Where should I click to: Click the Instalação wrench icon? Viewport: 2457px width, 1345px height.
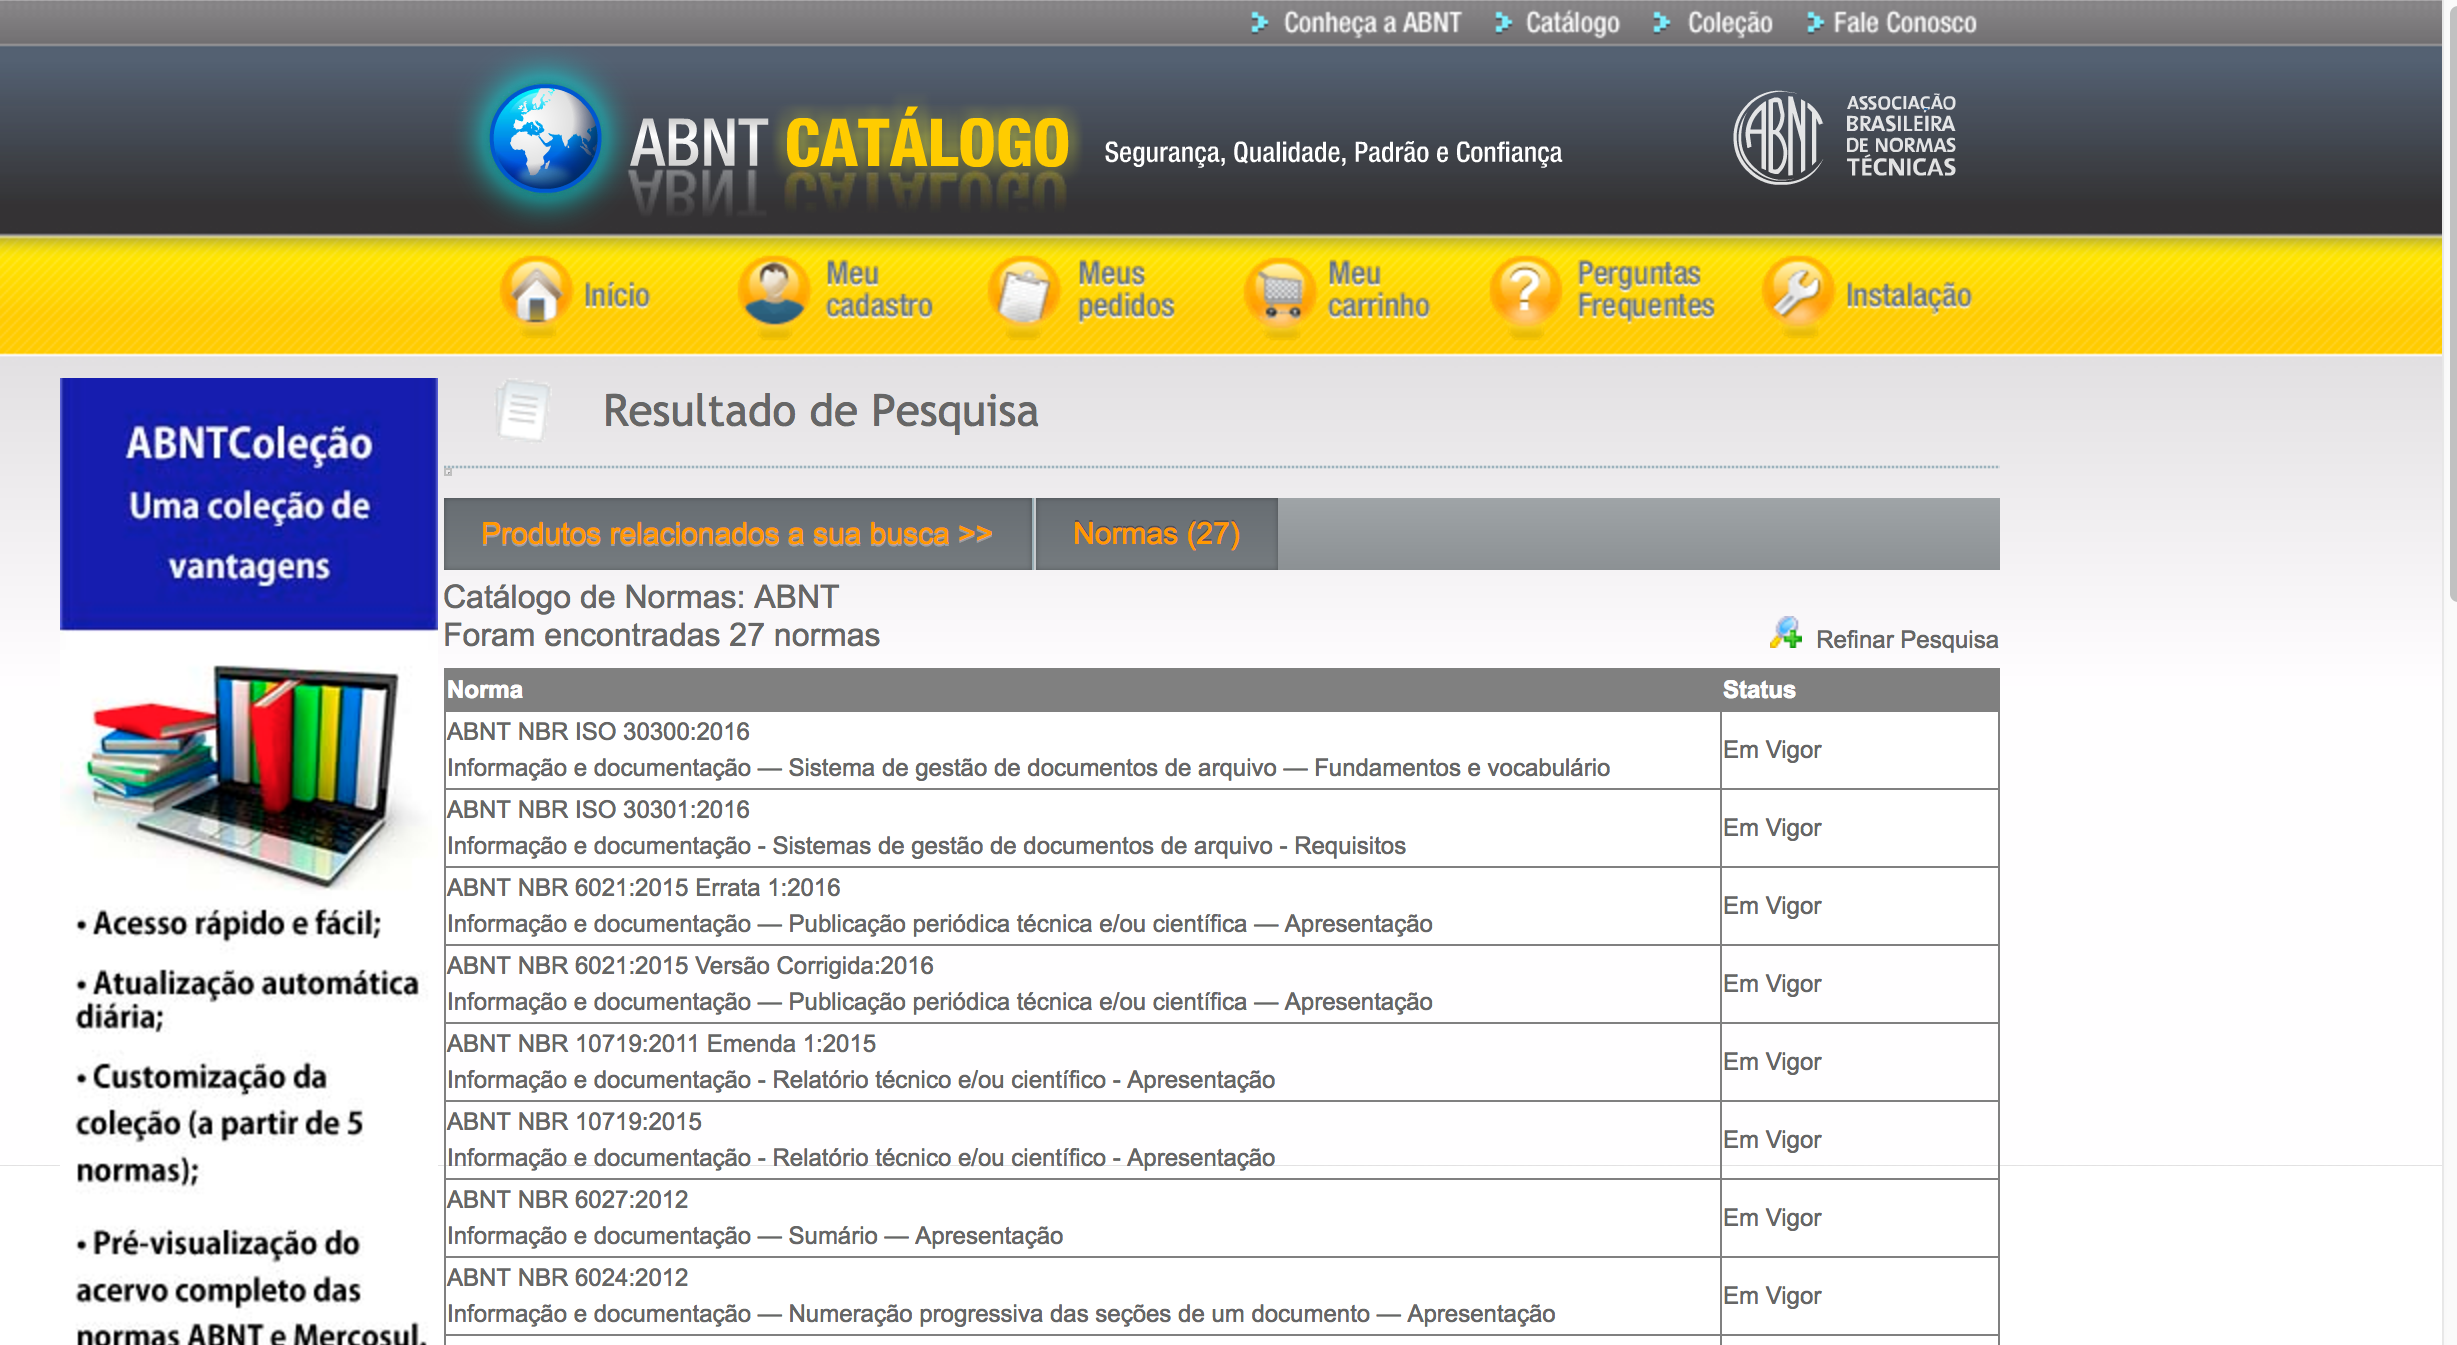click(x=1797, y=291)
